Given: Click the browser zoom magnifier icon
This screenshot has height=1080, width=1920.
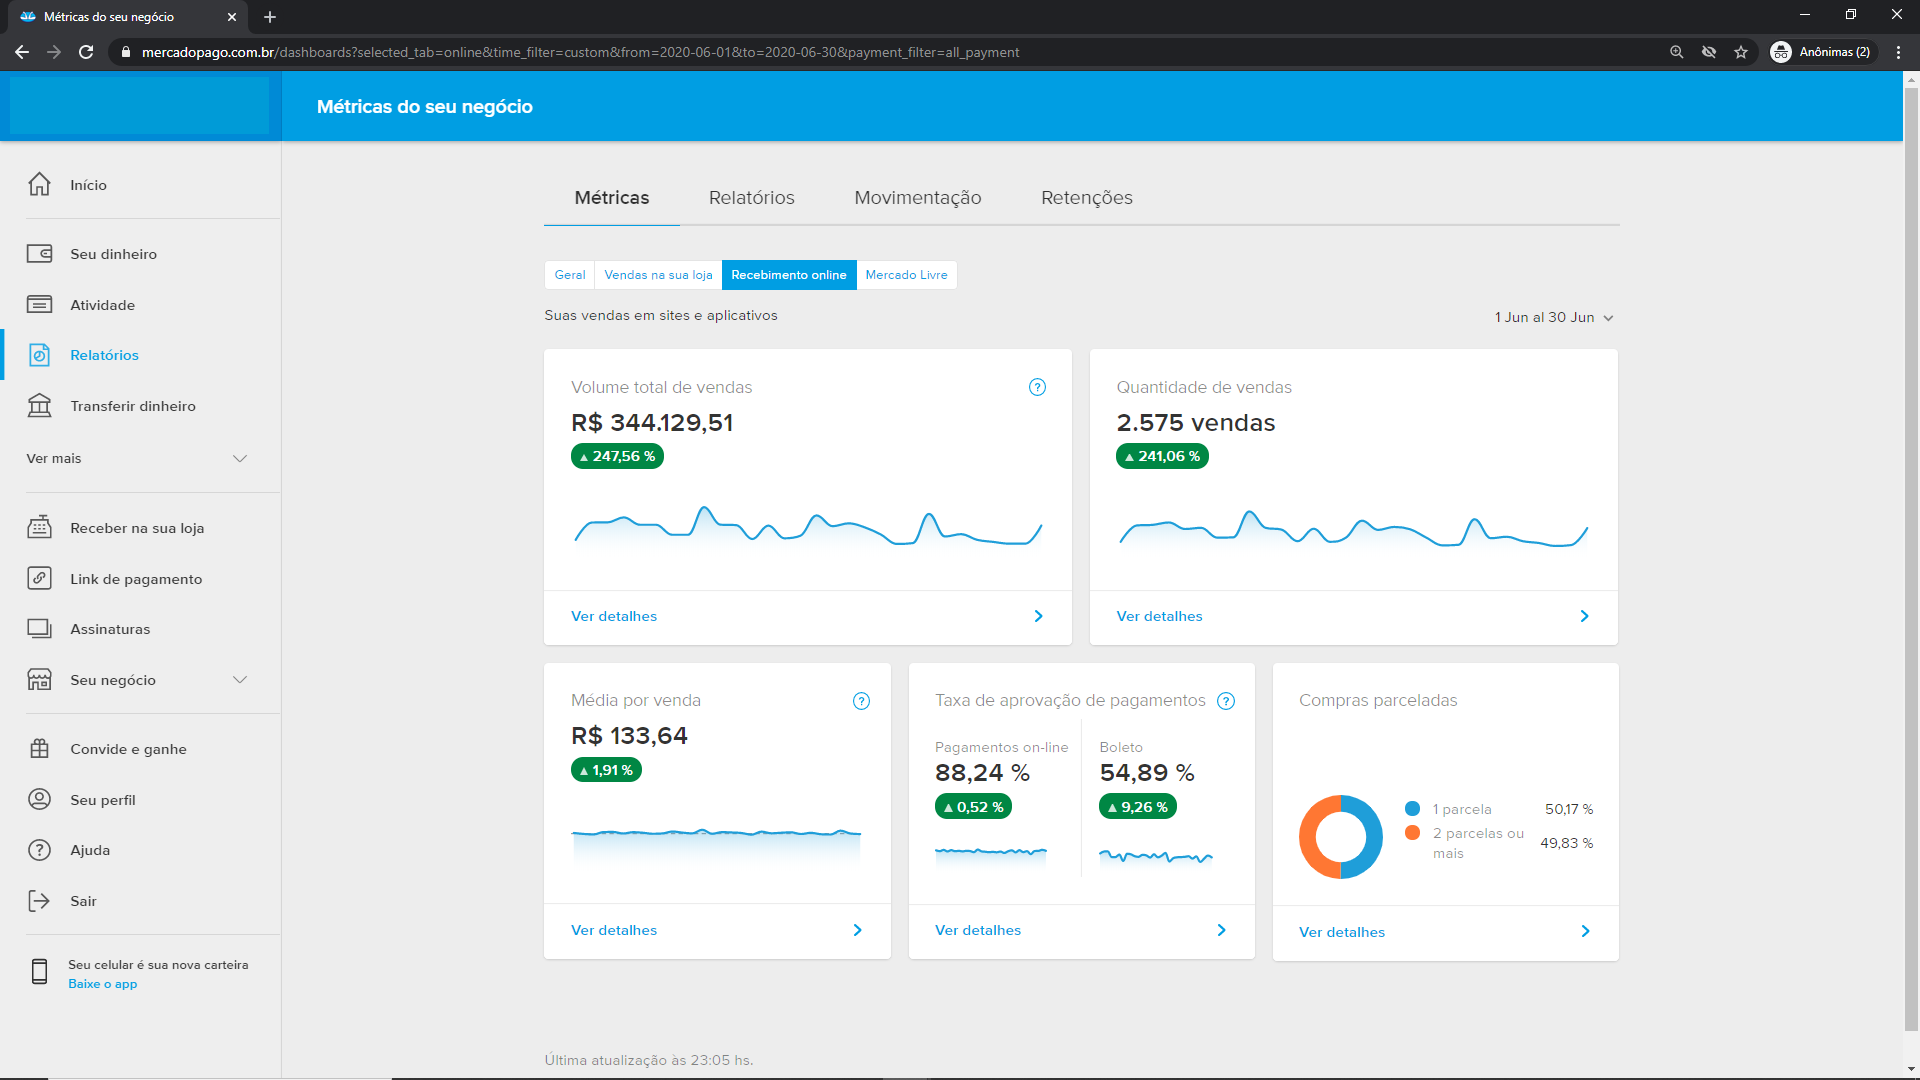Looking at the screenshot, I should click(x=1677, y=52).
